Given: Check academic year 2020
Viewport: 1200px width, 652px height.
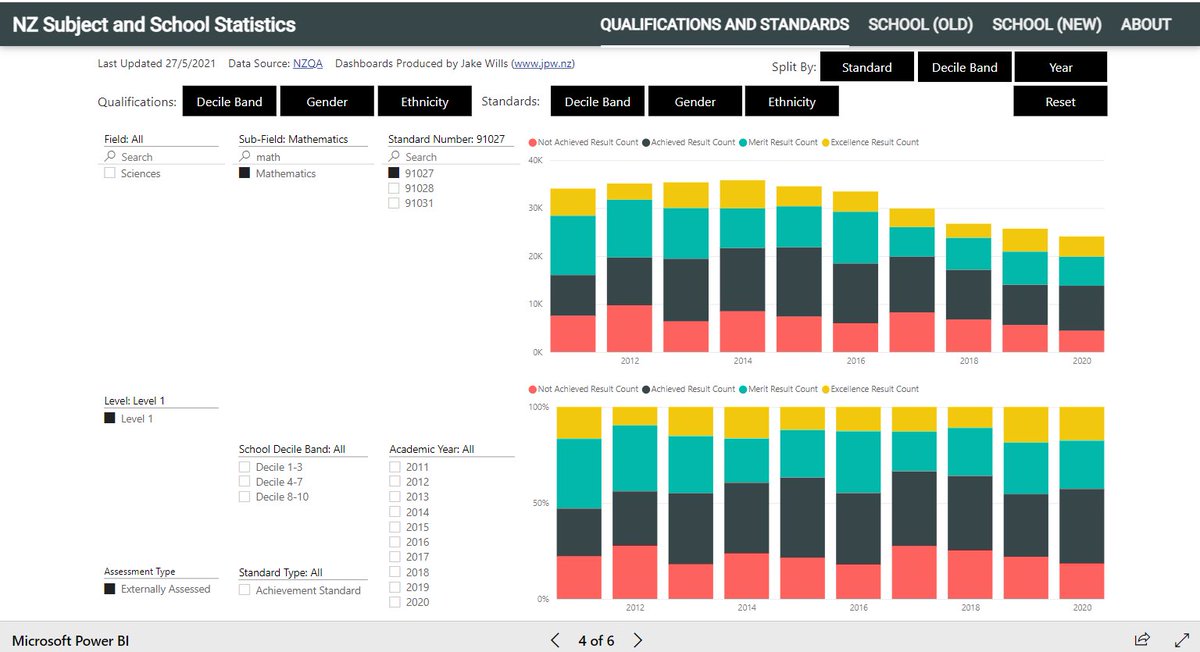Looking at the screenshot, I should pyautogui.click(x=395, y=602).
